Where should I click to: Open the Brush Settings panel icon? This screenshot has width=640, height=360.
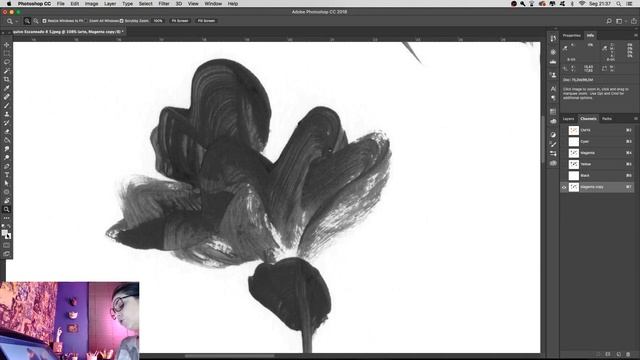553,144
